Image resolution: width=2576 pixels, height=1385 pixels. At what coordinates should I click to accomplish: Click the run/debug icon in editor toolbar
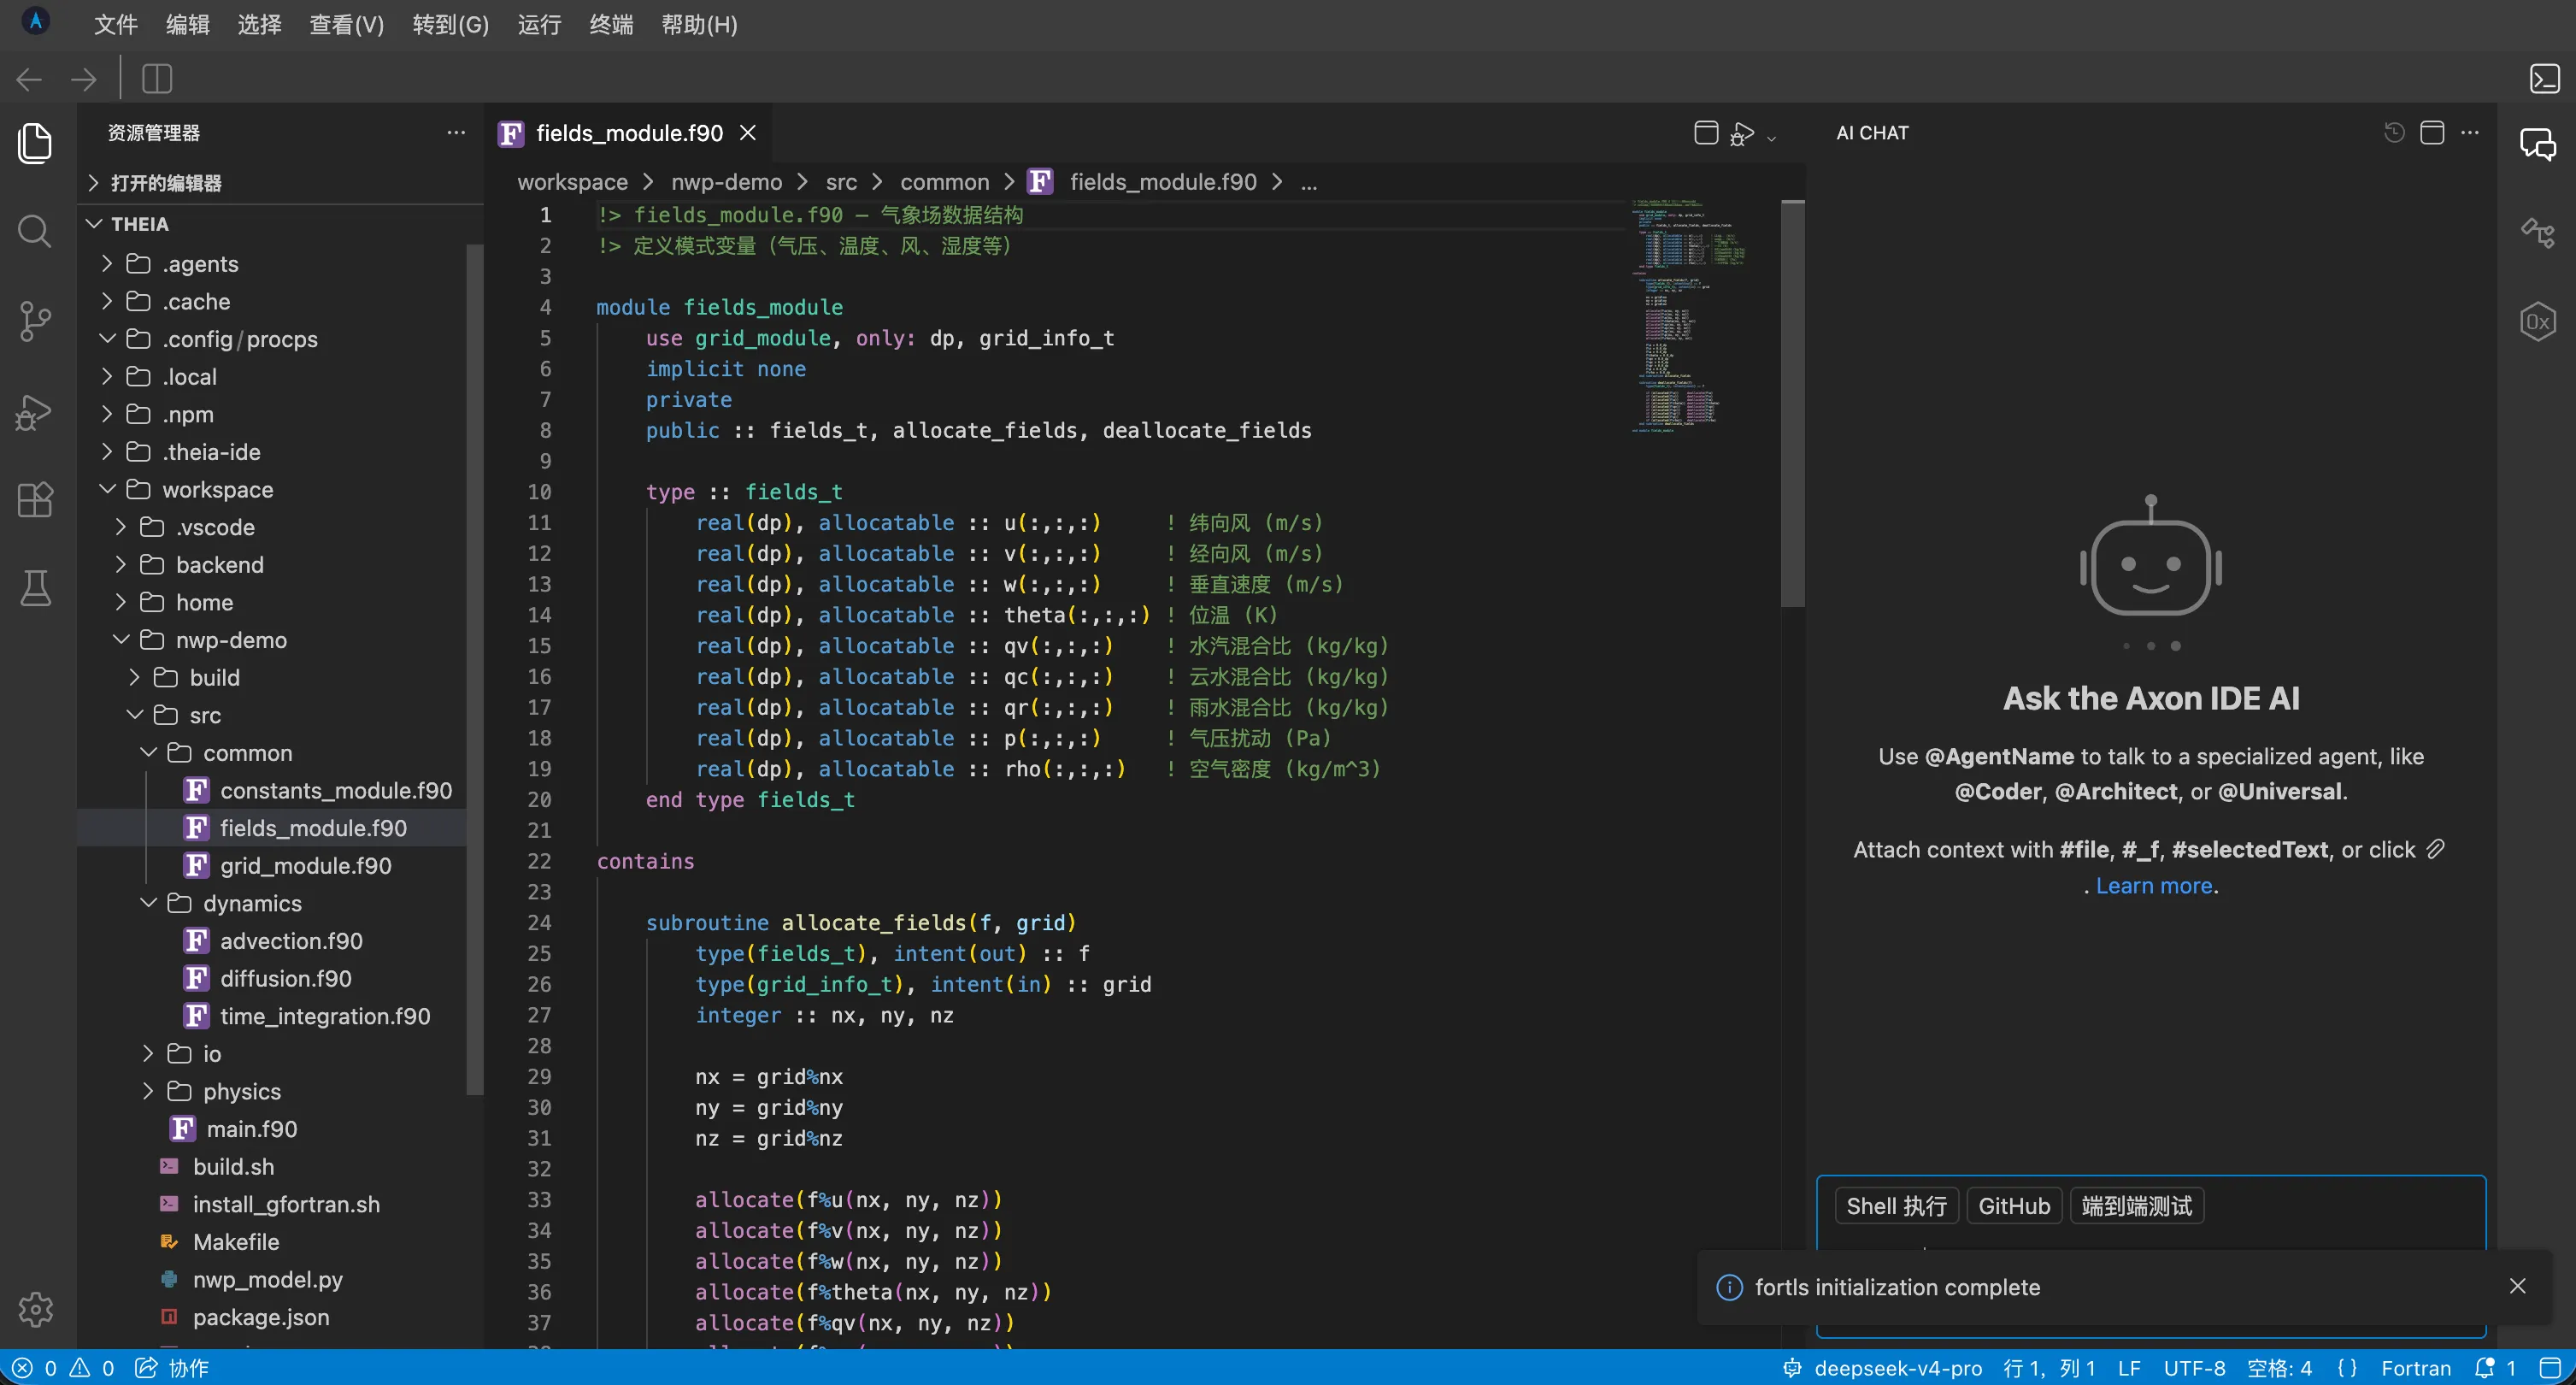(1742, 133)
